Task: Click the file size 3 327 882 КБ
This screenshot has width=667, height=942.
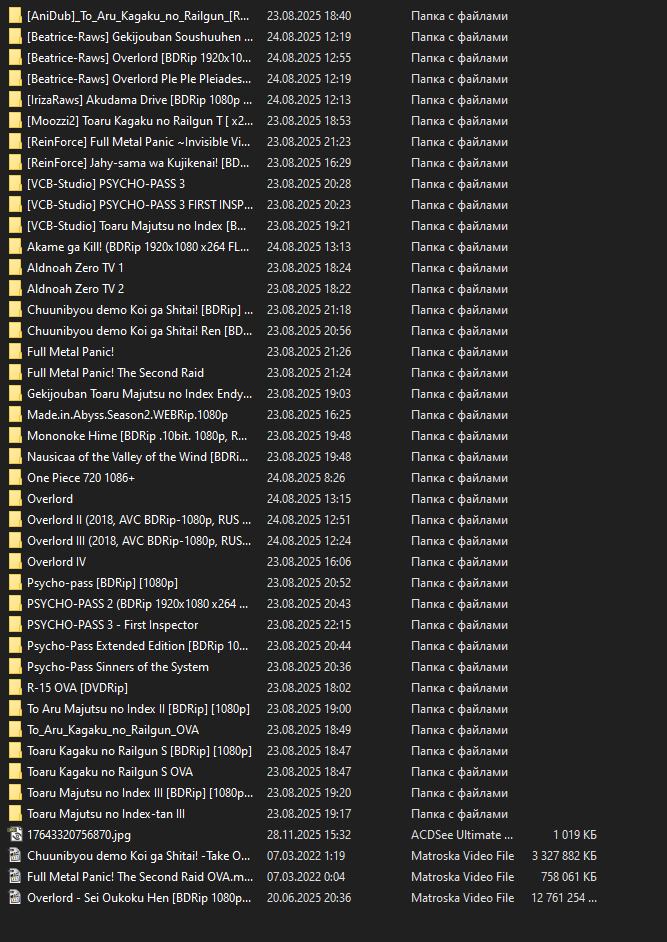Action: tap(564, 855)
